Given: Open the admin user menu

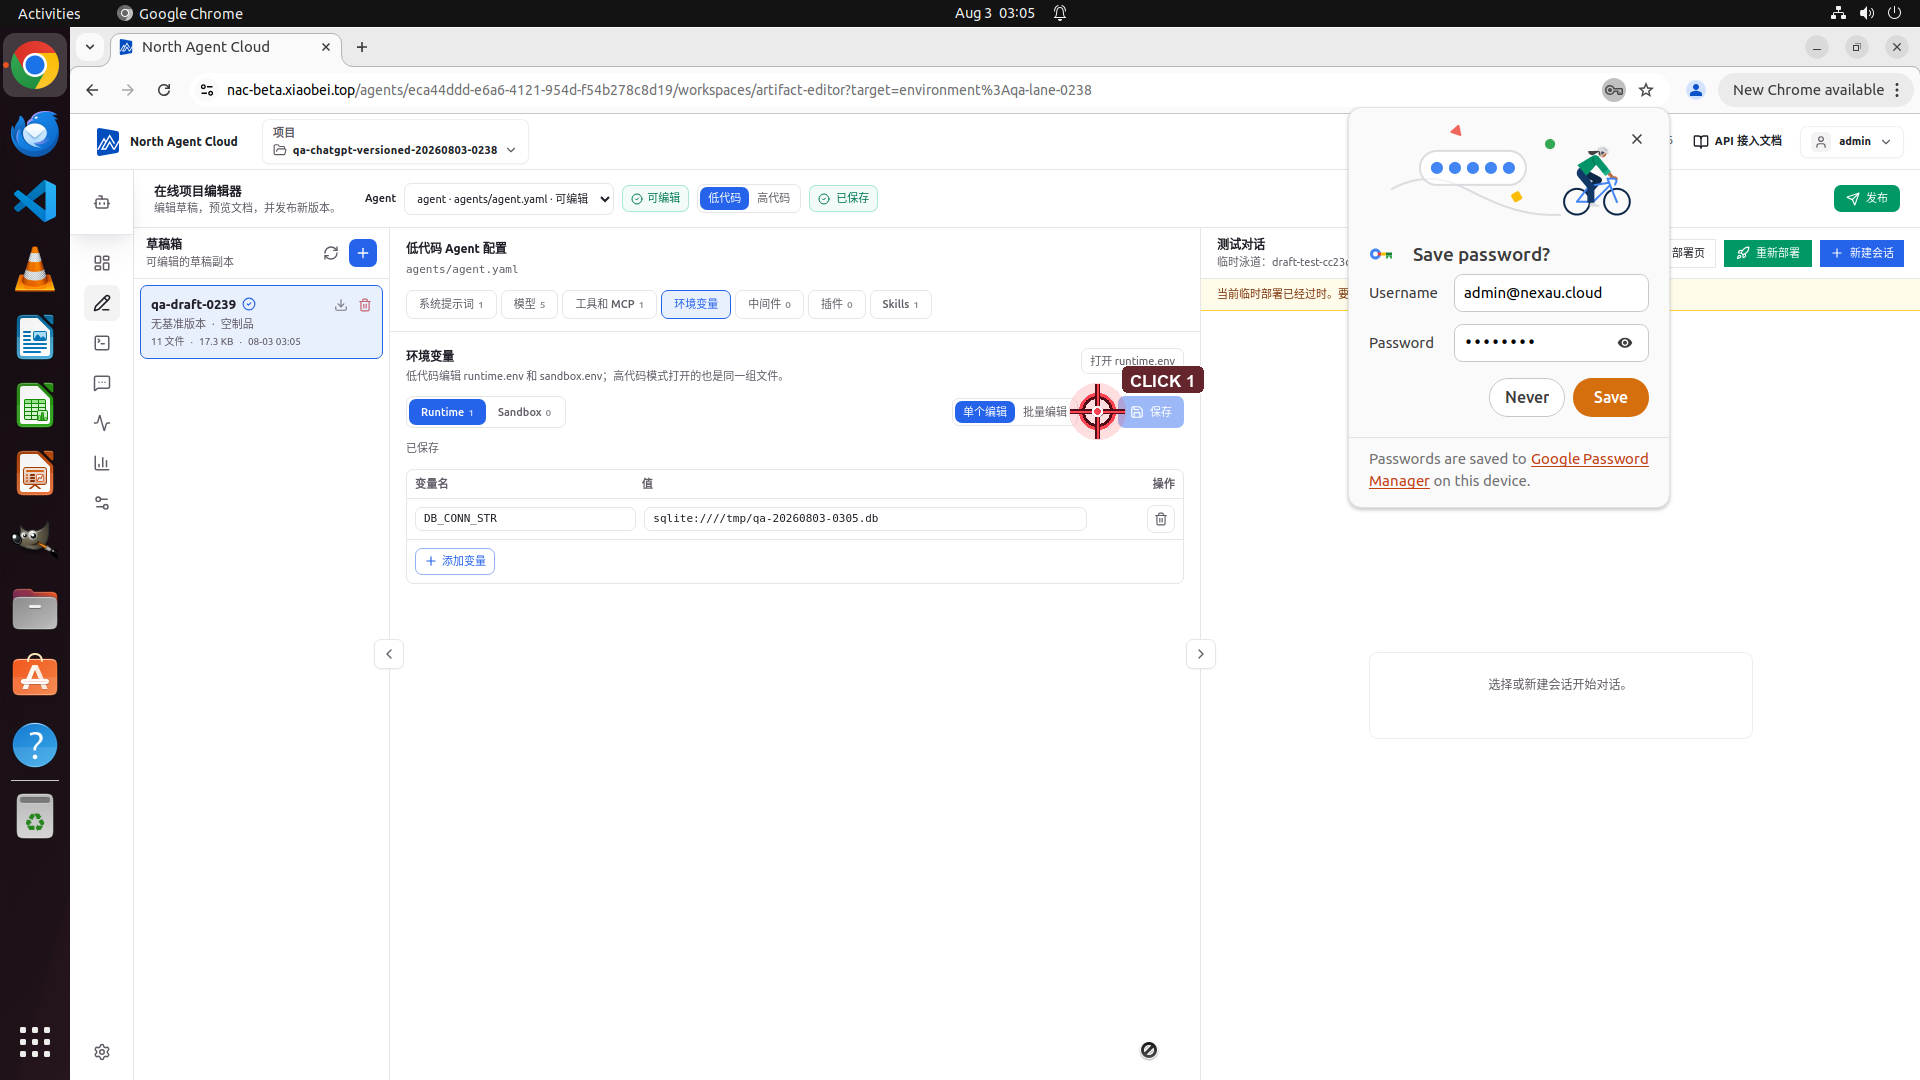Looking at the screenshot, I should [1852, 142].
